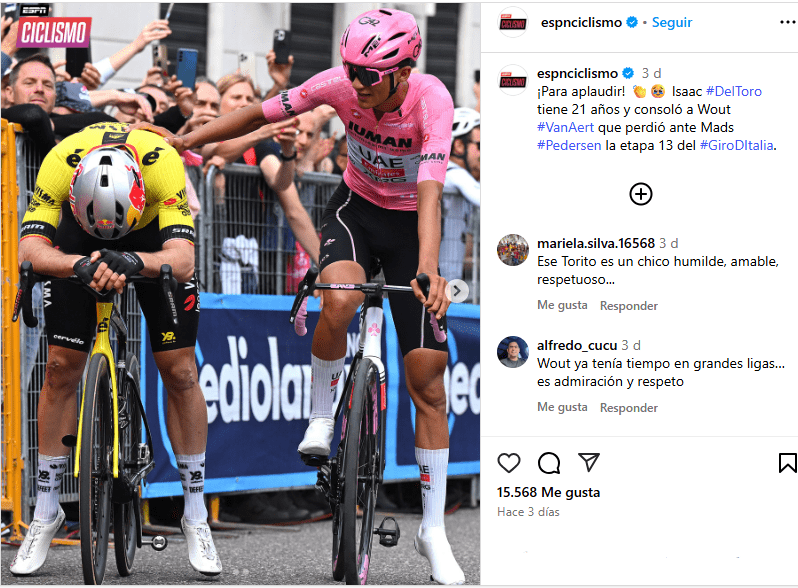Image resolution: width=798 pixels, height=588 pixels.
Task: Follow espnciclismo with the Seguir button
Action: click(x=672, y=22)
